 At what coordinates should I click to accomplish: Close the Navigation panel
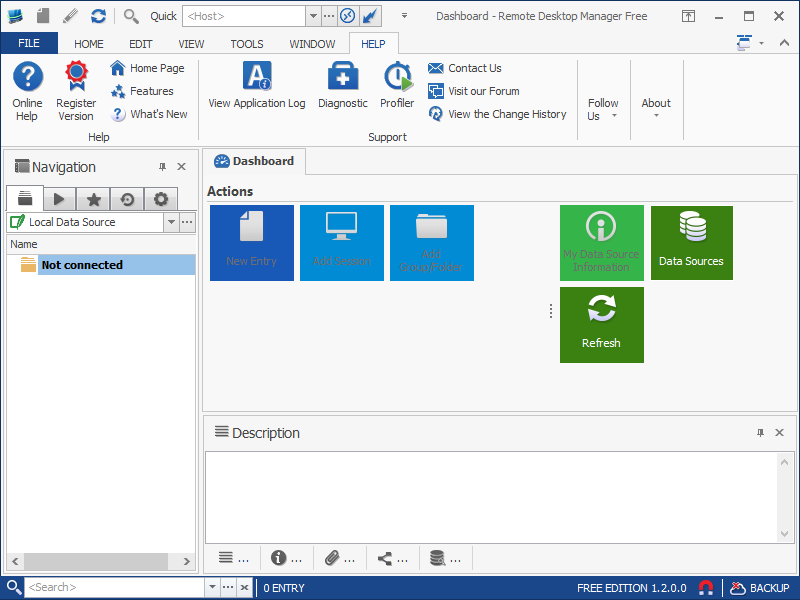181,167
